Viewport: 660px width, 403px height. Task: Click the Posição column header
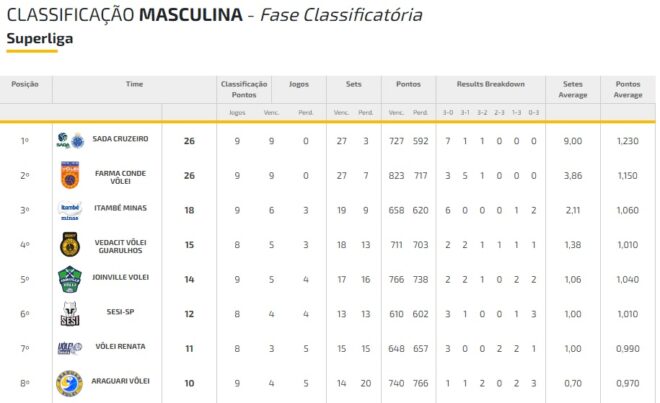point(25,84)
